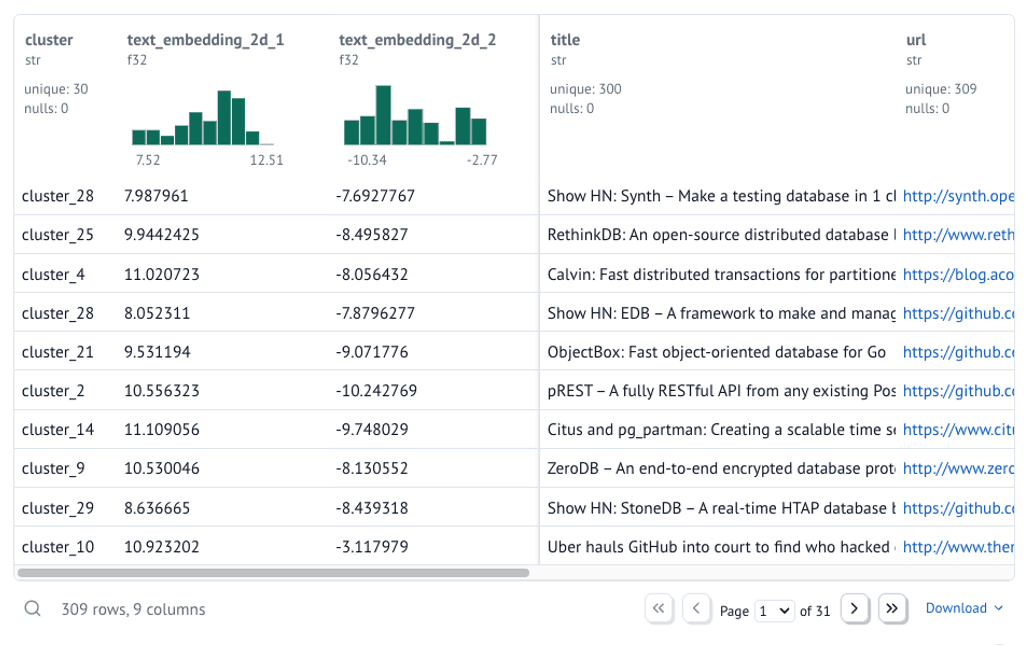The image size is (1026, 646).
Task: Click the Citus and pg_partman title cell
Action: (x=722, y=430)
